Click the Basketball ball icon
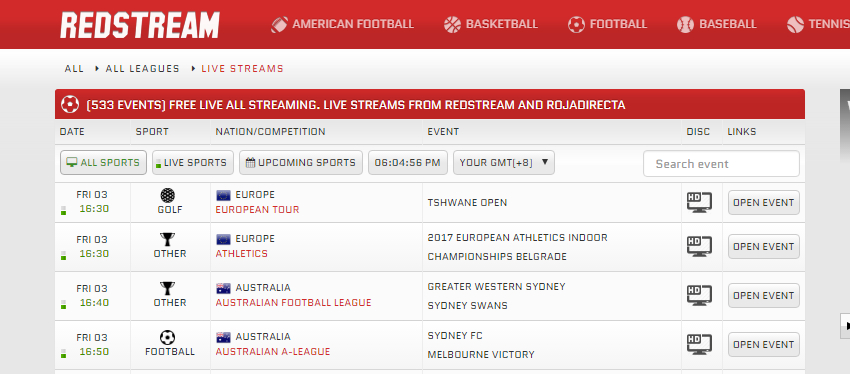Screen dimensions: 850x374 [x=452, y=24]
